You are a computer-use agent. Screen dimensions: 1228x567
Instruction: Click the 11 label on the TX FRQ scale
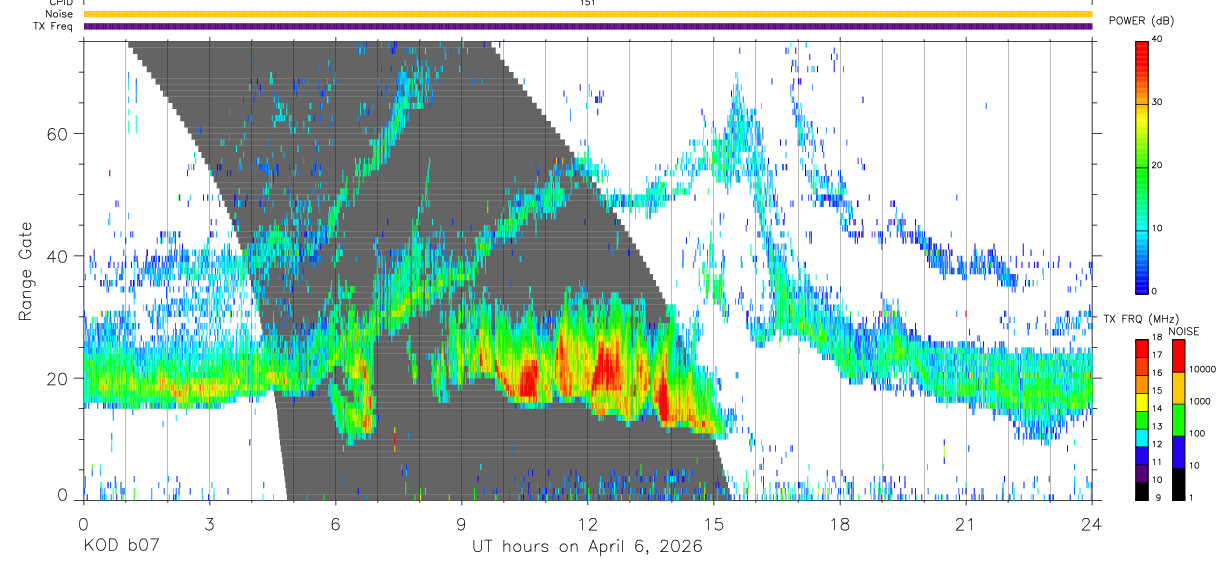coord(1158,462)
